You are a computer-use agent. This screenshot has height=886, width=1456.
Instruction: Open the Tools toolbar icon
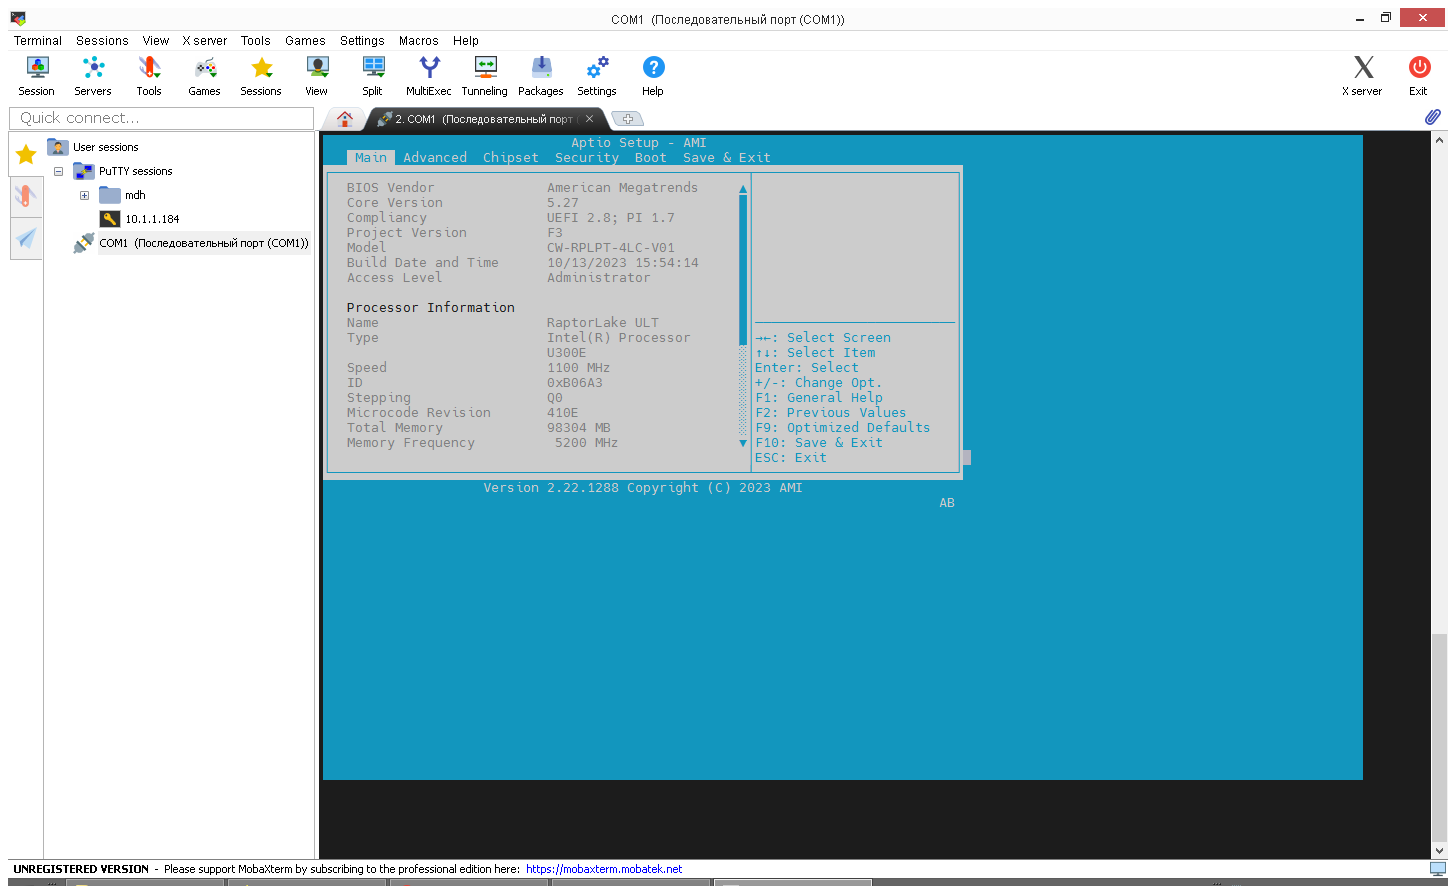[149, 76]
